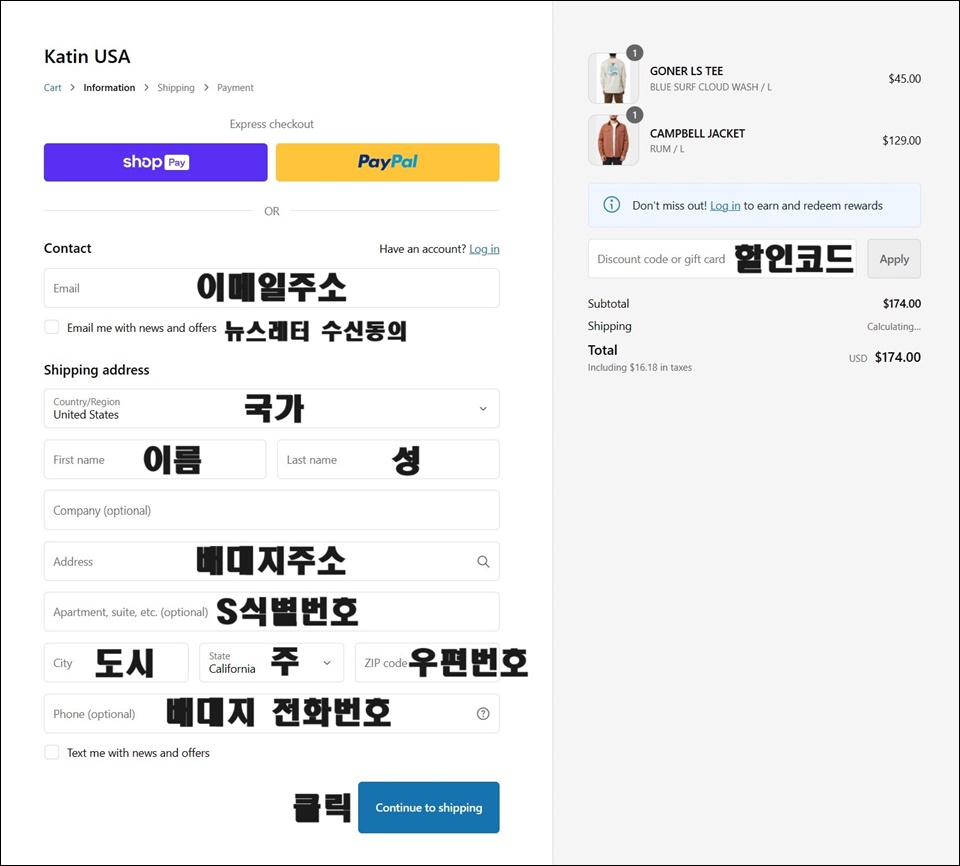Viewport: 960px width, 866px height.
Task: Open the Country/Region dropdown
Action: click(271, 409)
